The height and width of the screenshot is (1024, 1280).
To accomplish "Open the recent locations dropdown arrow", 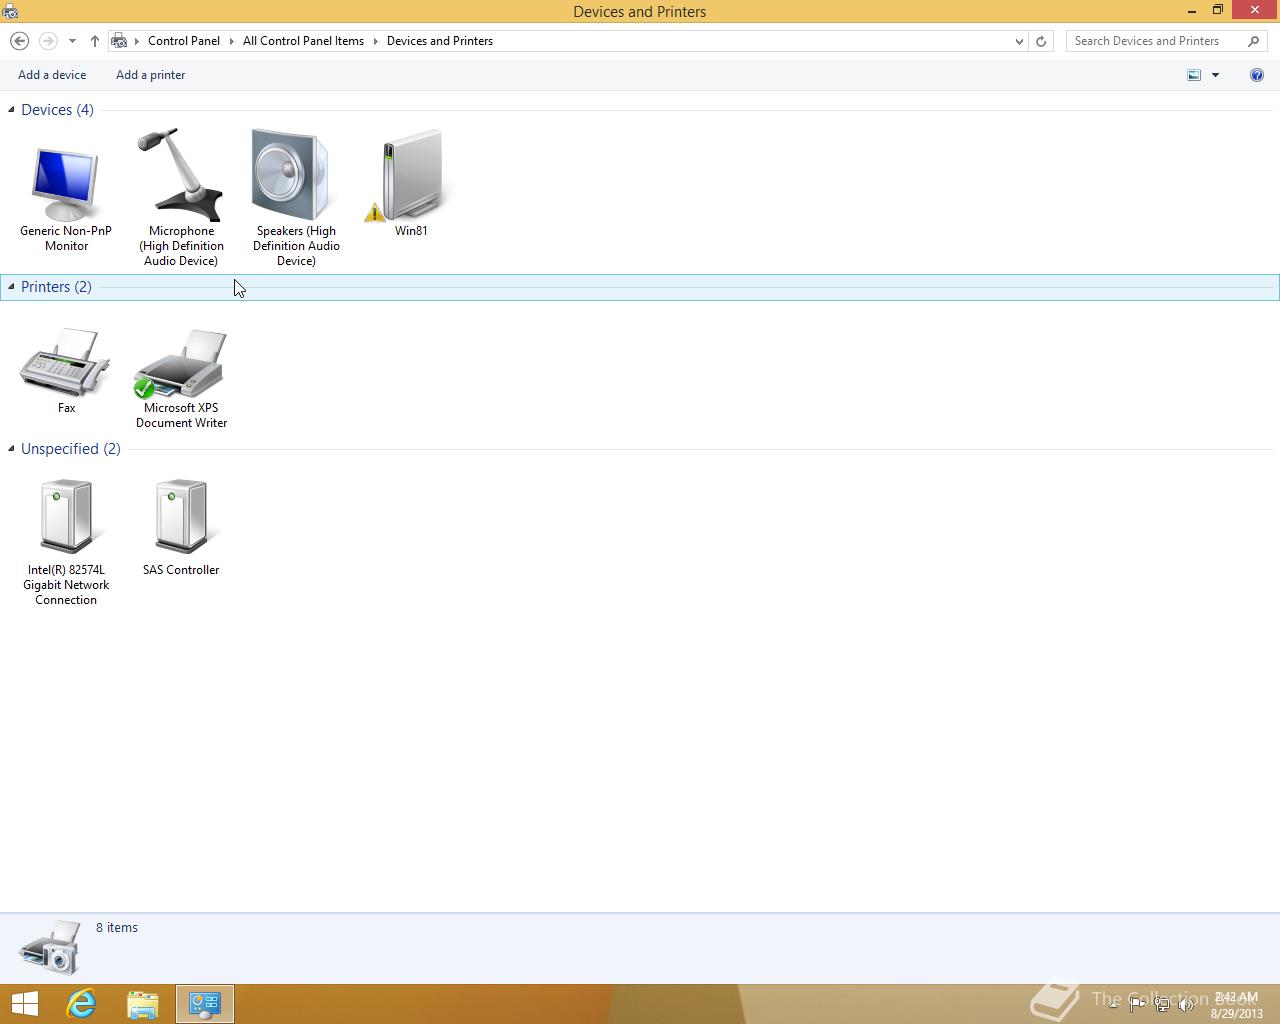I will click(72, 41).
